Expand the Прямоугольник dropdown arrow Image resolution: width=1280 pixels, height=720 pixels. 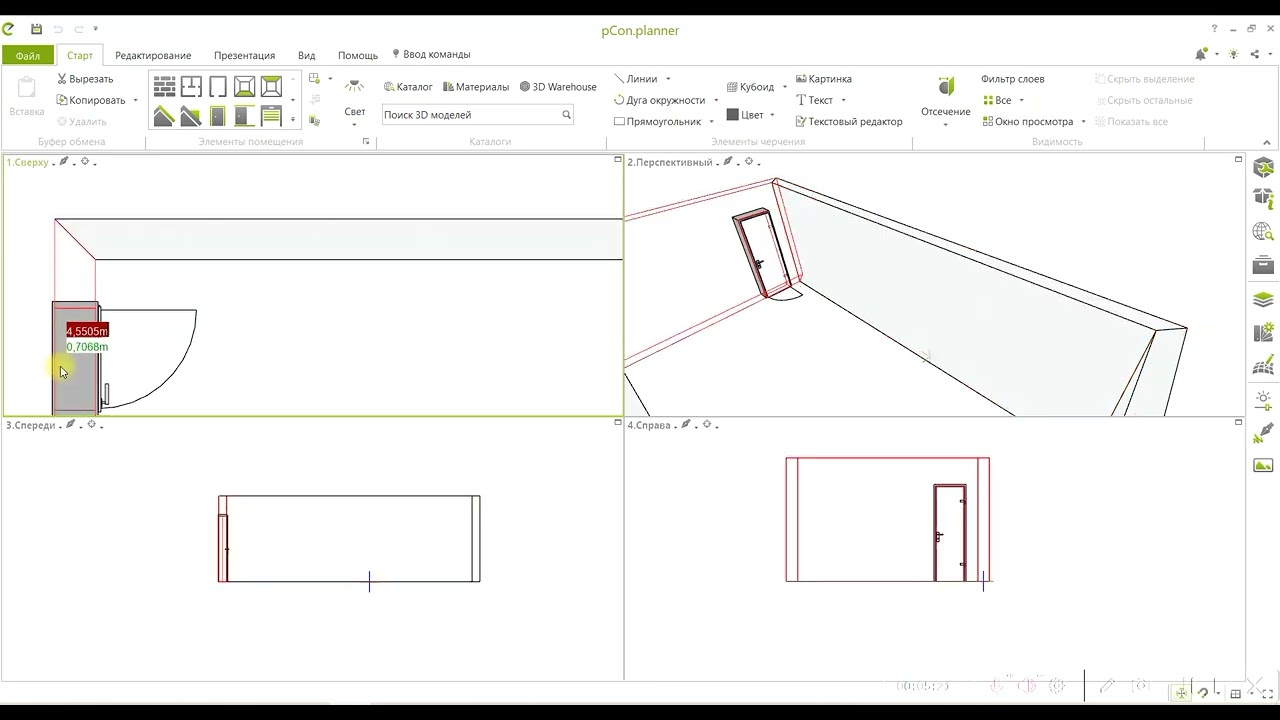[711, 122]
